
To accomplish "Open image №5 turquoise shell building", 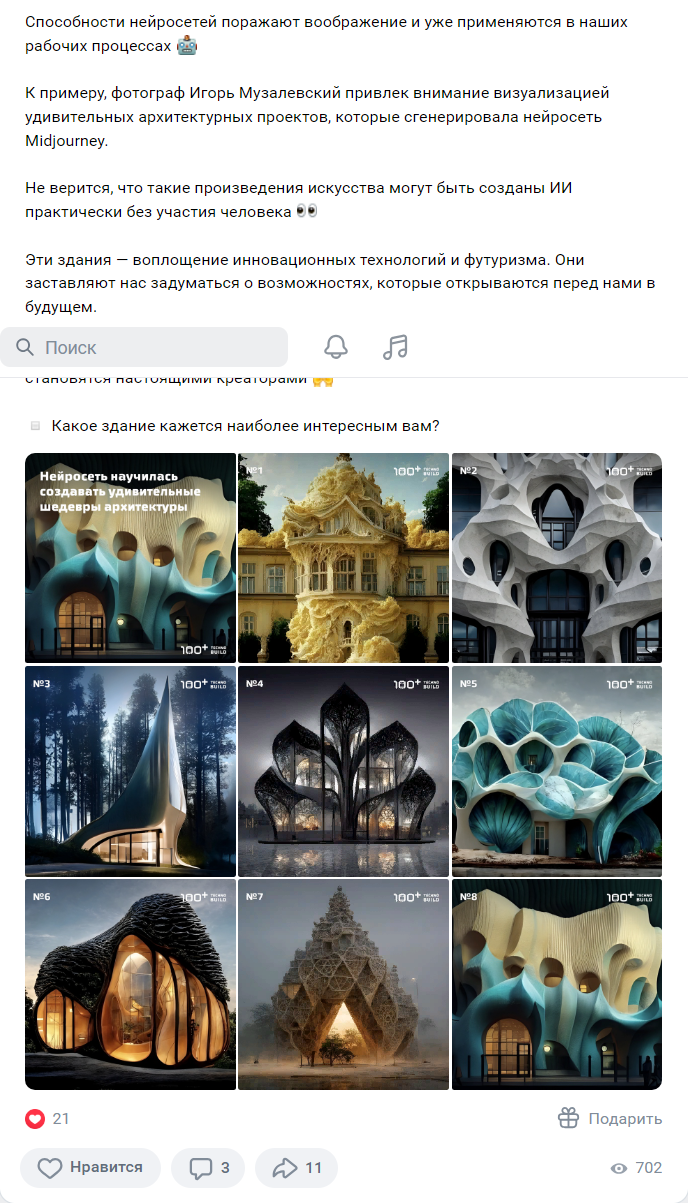I will 557,771.
